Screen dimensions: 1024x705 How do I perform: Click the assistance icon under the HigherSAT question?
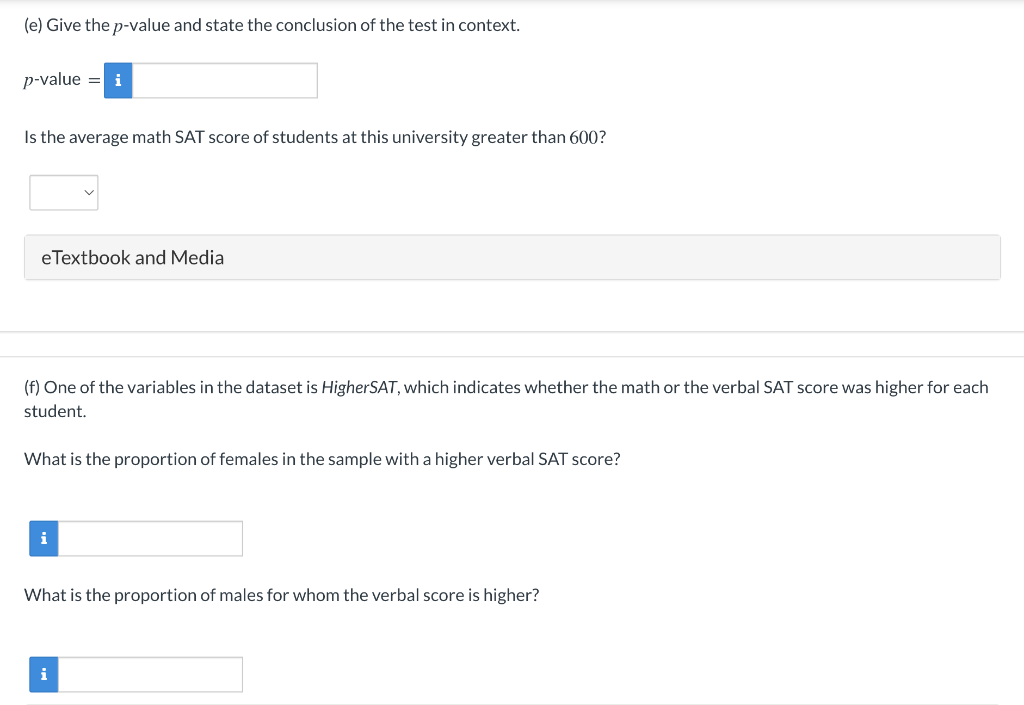tap(43, 538)
